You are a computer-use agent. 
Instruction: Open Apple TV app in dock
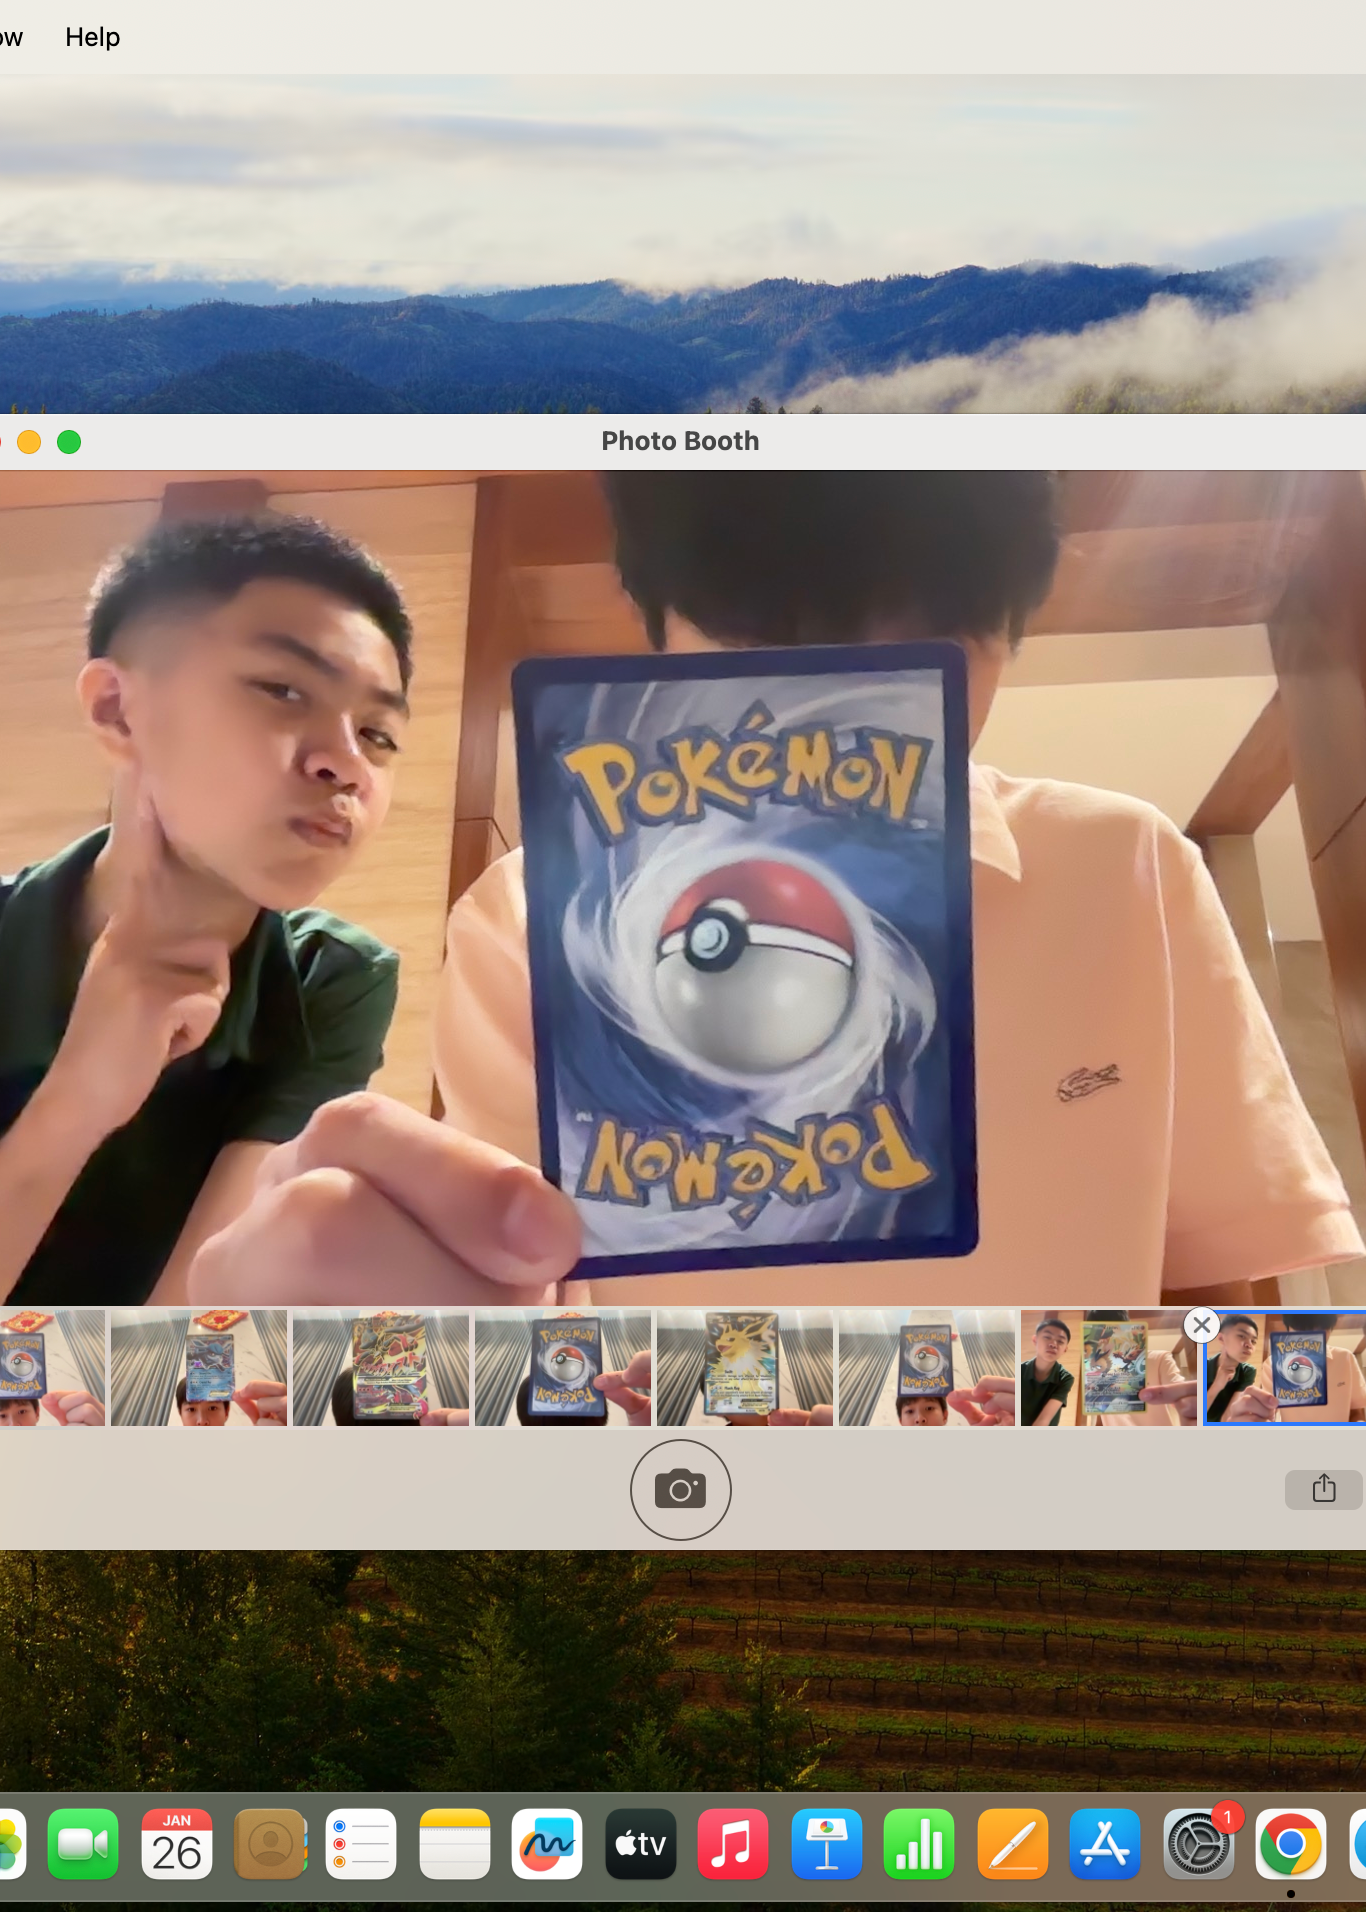click(640, 1844)
